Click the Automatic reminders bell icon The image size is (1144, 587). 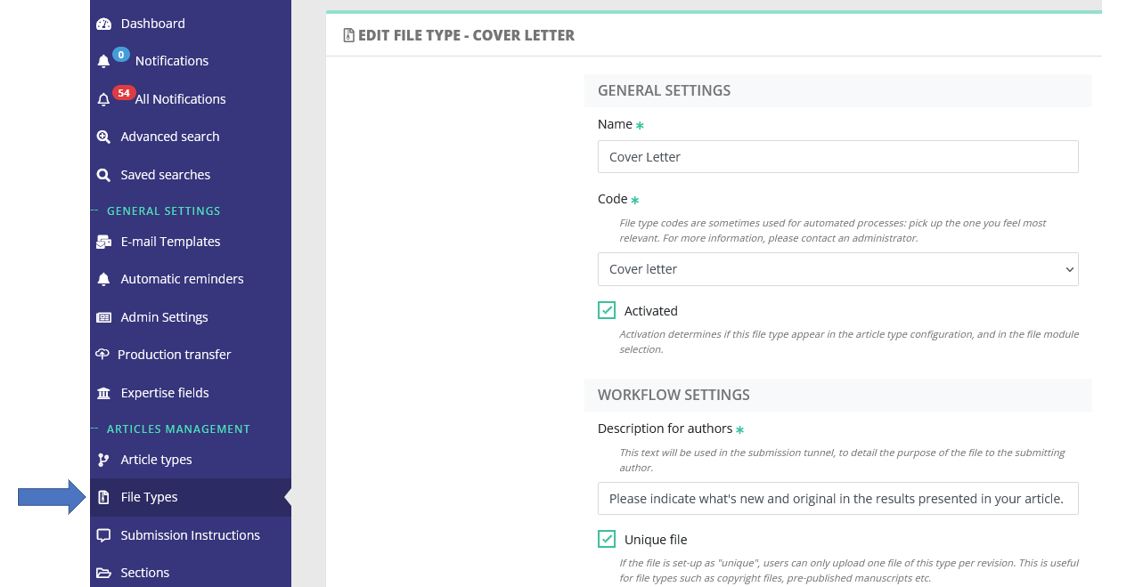tap(104, 279)
